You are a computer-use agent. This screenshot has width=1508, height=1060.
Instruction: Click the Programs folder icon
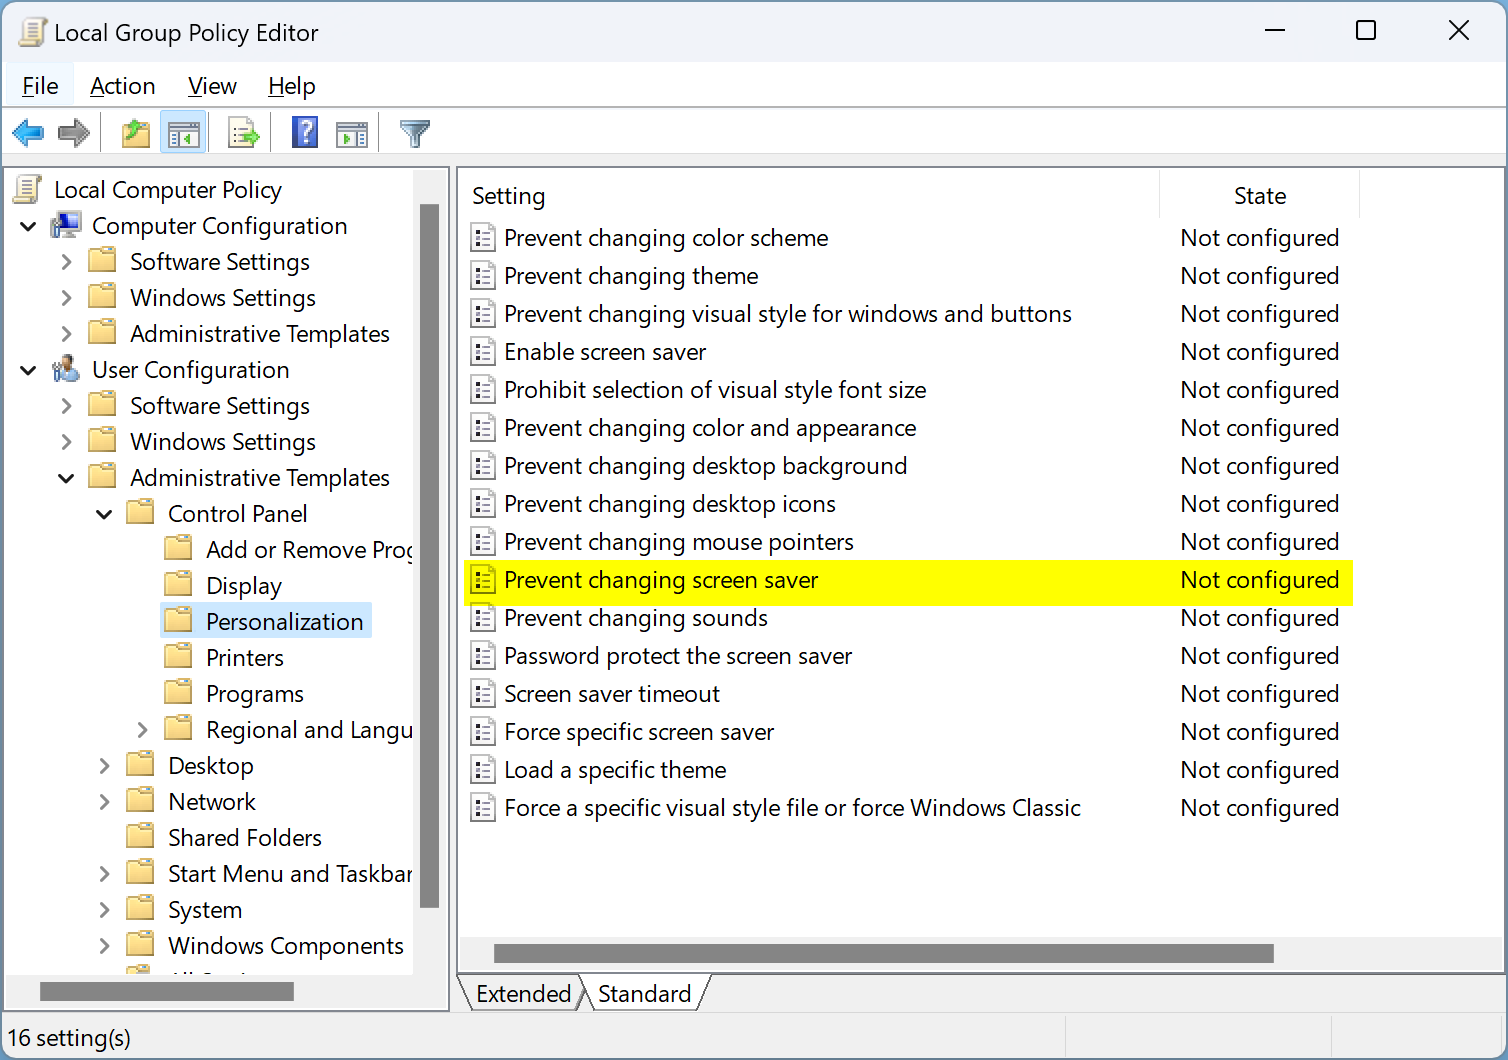[x=179, y=692]
